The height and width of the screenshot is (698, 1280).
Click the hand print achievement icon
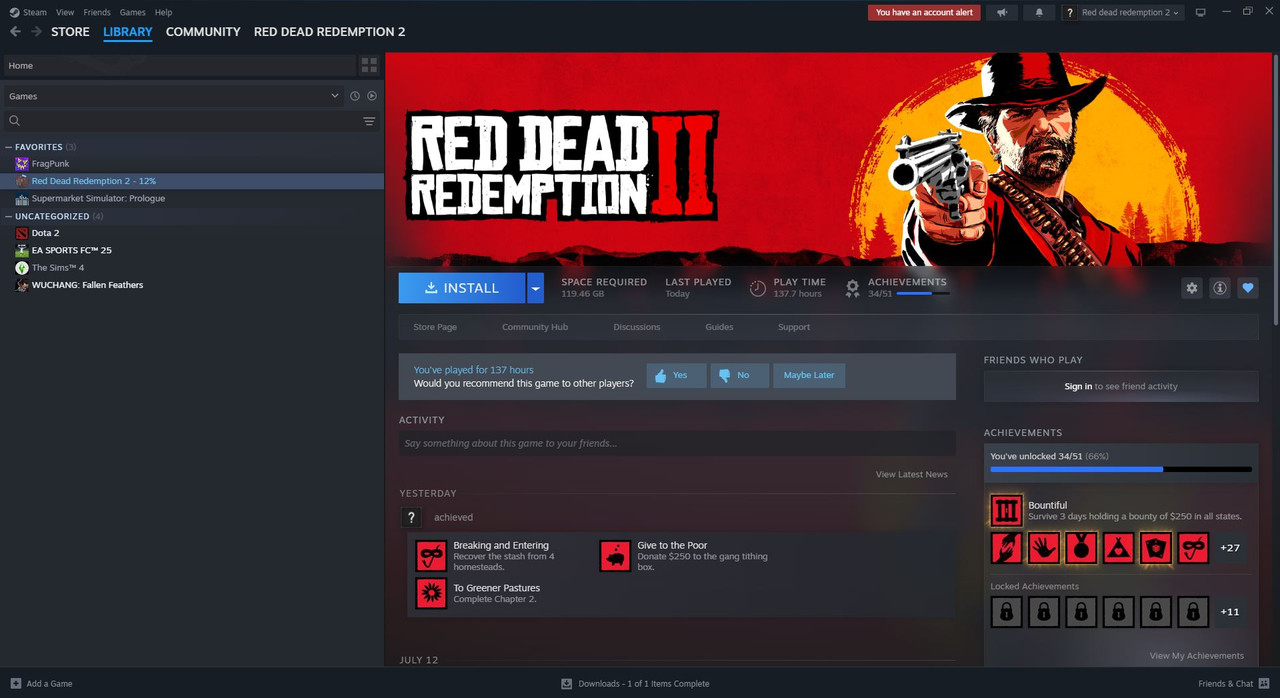[1044, 548]
